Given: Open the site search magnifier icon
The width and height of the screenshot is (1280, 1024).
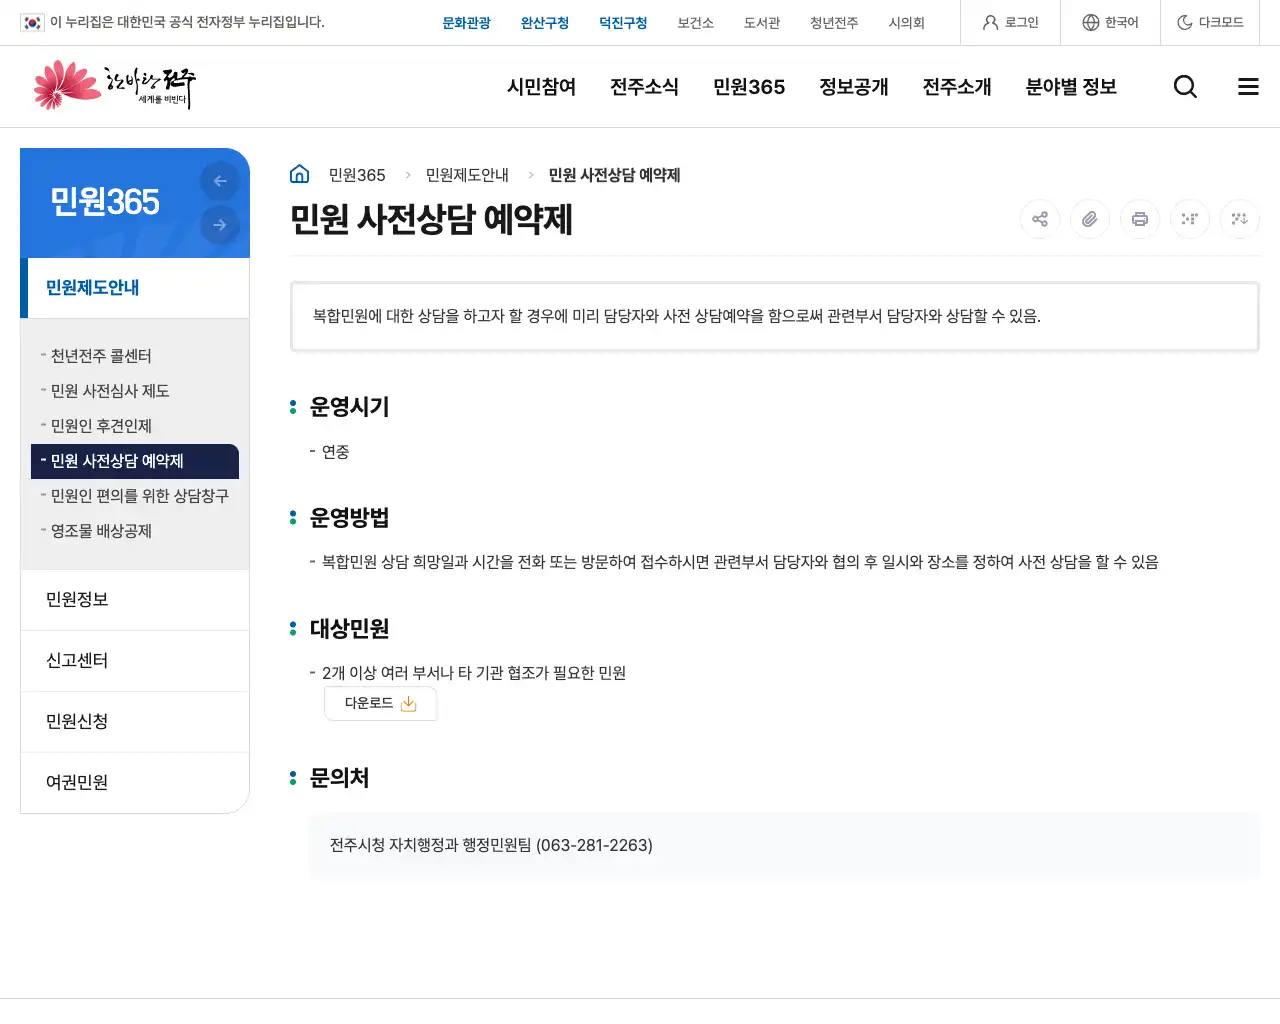Looking at the screenshot, I should (x=1185, y=87).
